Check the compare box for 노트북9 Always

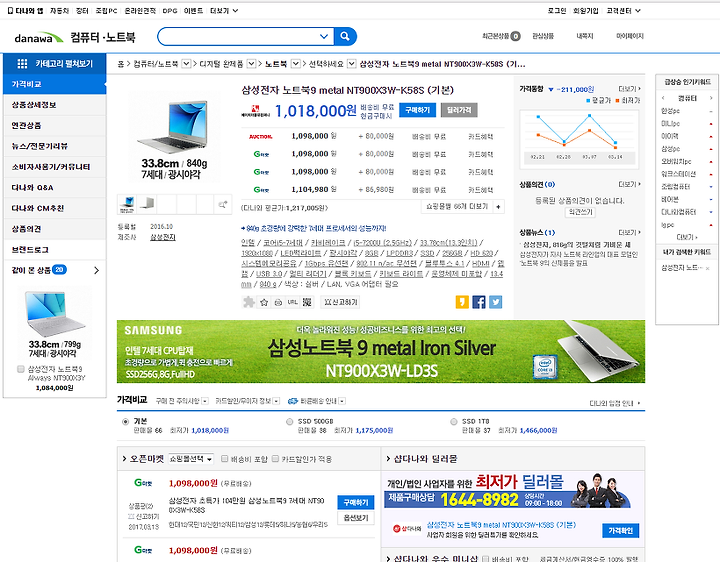(21, 369)
